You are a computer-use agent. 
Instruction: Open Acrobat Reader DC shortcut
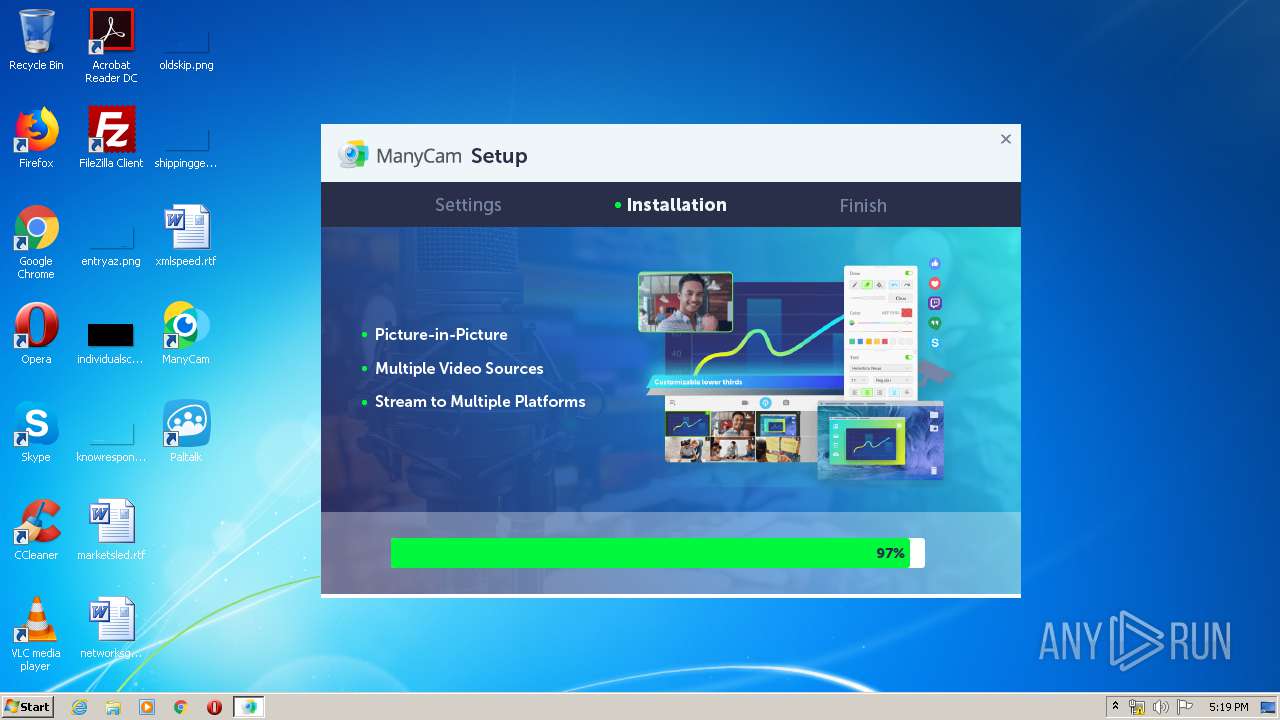(111, 46)
